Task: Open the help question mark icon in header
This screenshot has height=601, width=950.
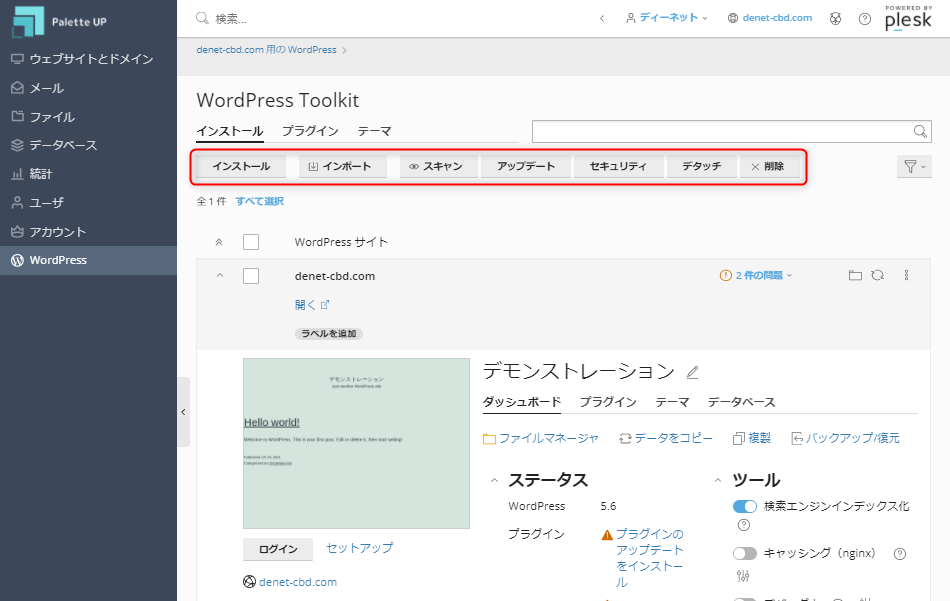Action: 865,19
